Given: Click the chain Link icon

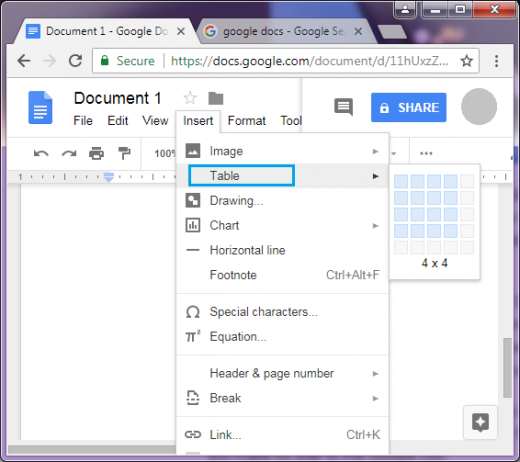Looking at the screenshot, I should (193, 435).
